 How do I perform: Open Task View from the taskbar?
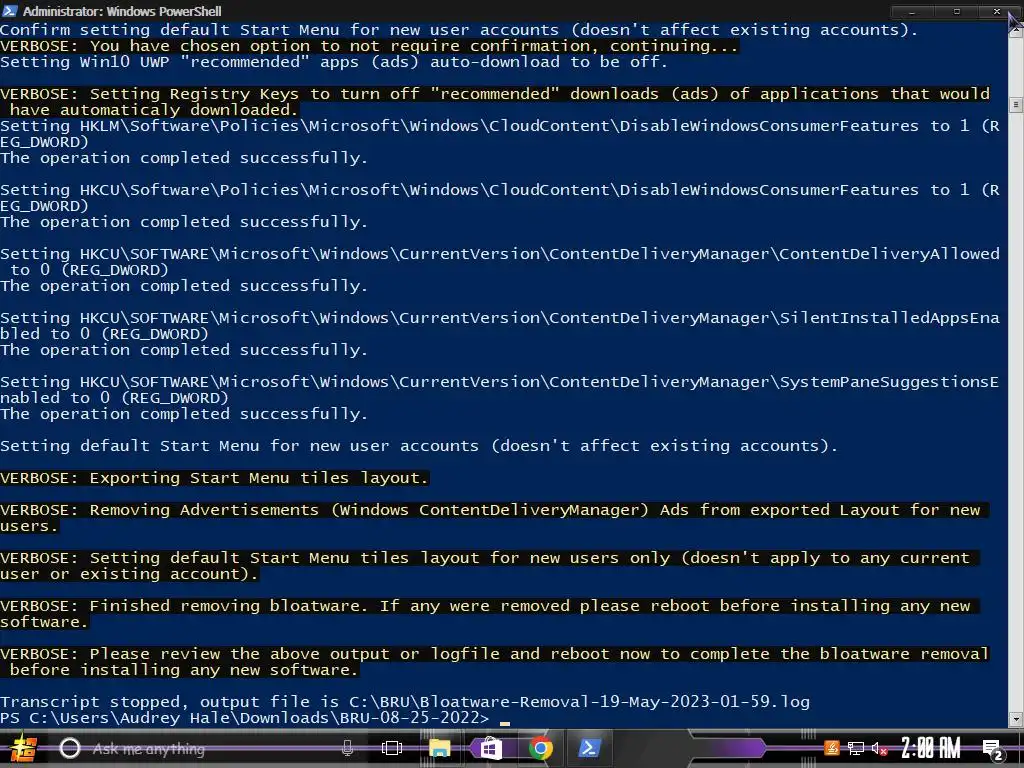coord(392,748)
